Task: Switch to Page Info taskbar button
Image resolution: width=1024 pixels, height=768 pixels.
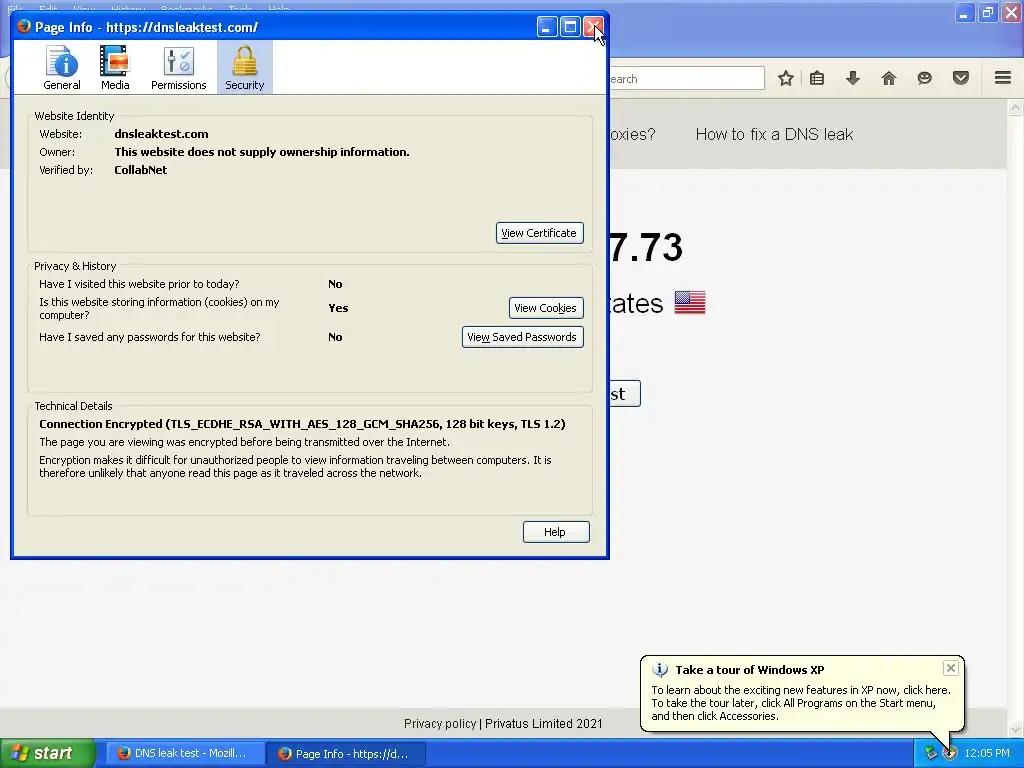Action: [x=347, y=754]
